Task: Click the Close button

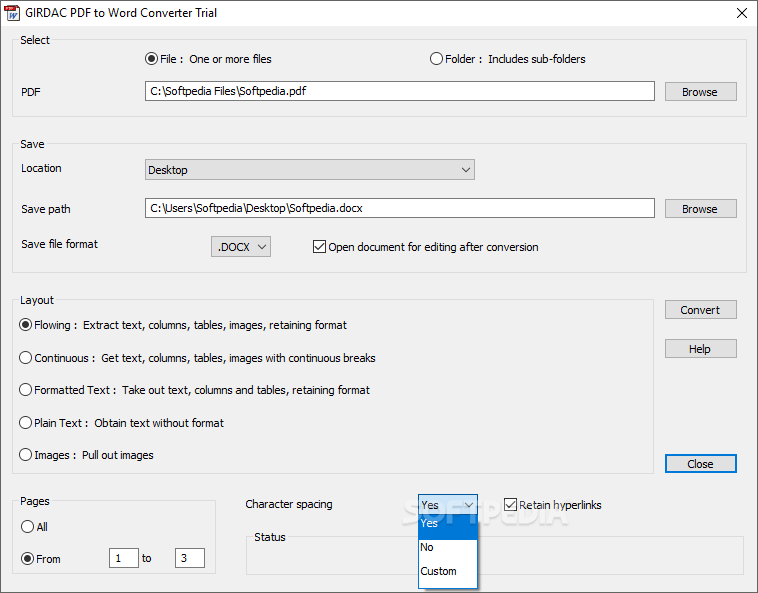Action: [700, 464]
